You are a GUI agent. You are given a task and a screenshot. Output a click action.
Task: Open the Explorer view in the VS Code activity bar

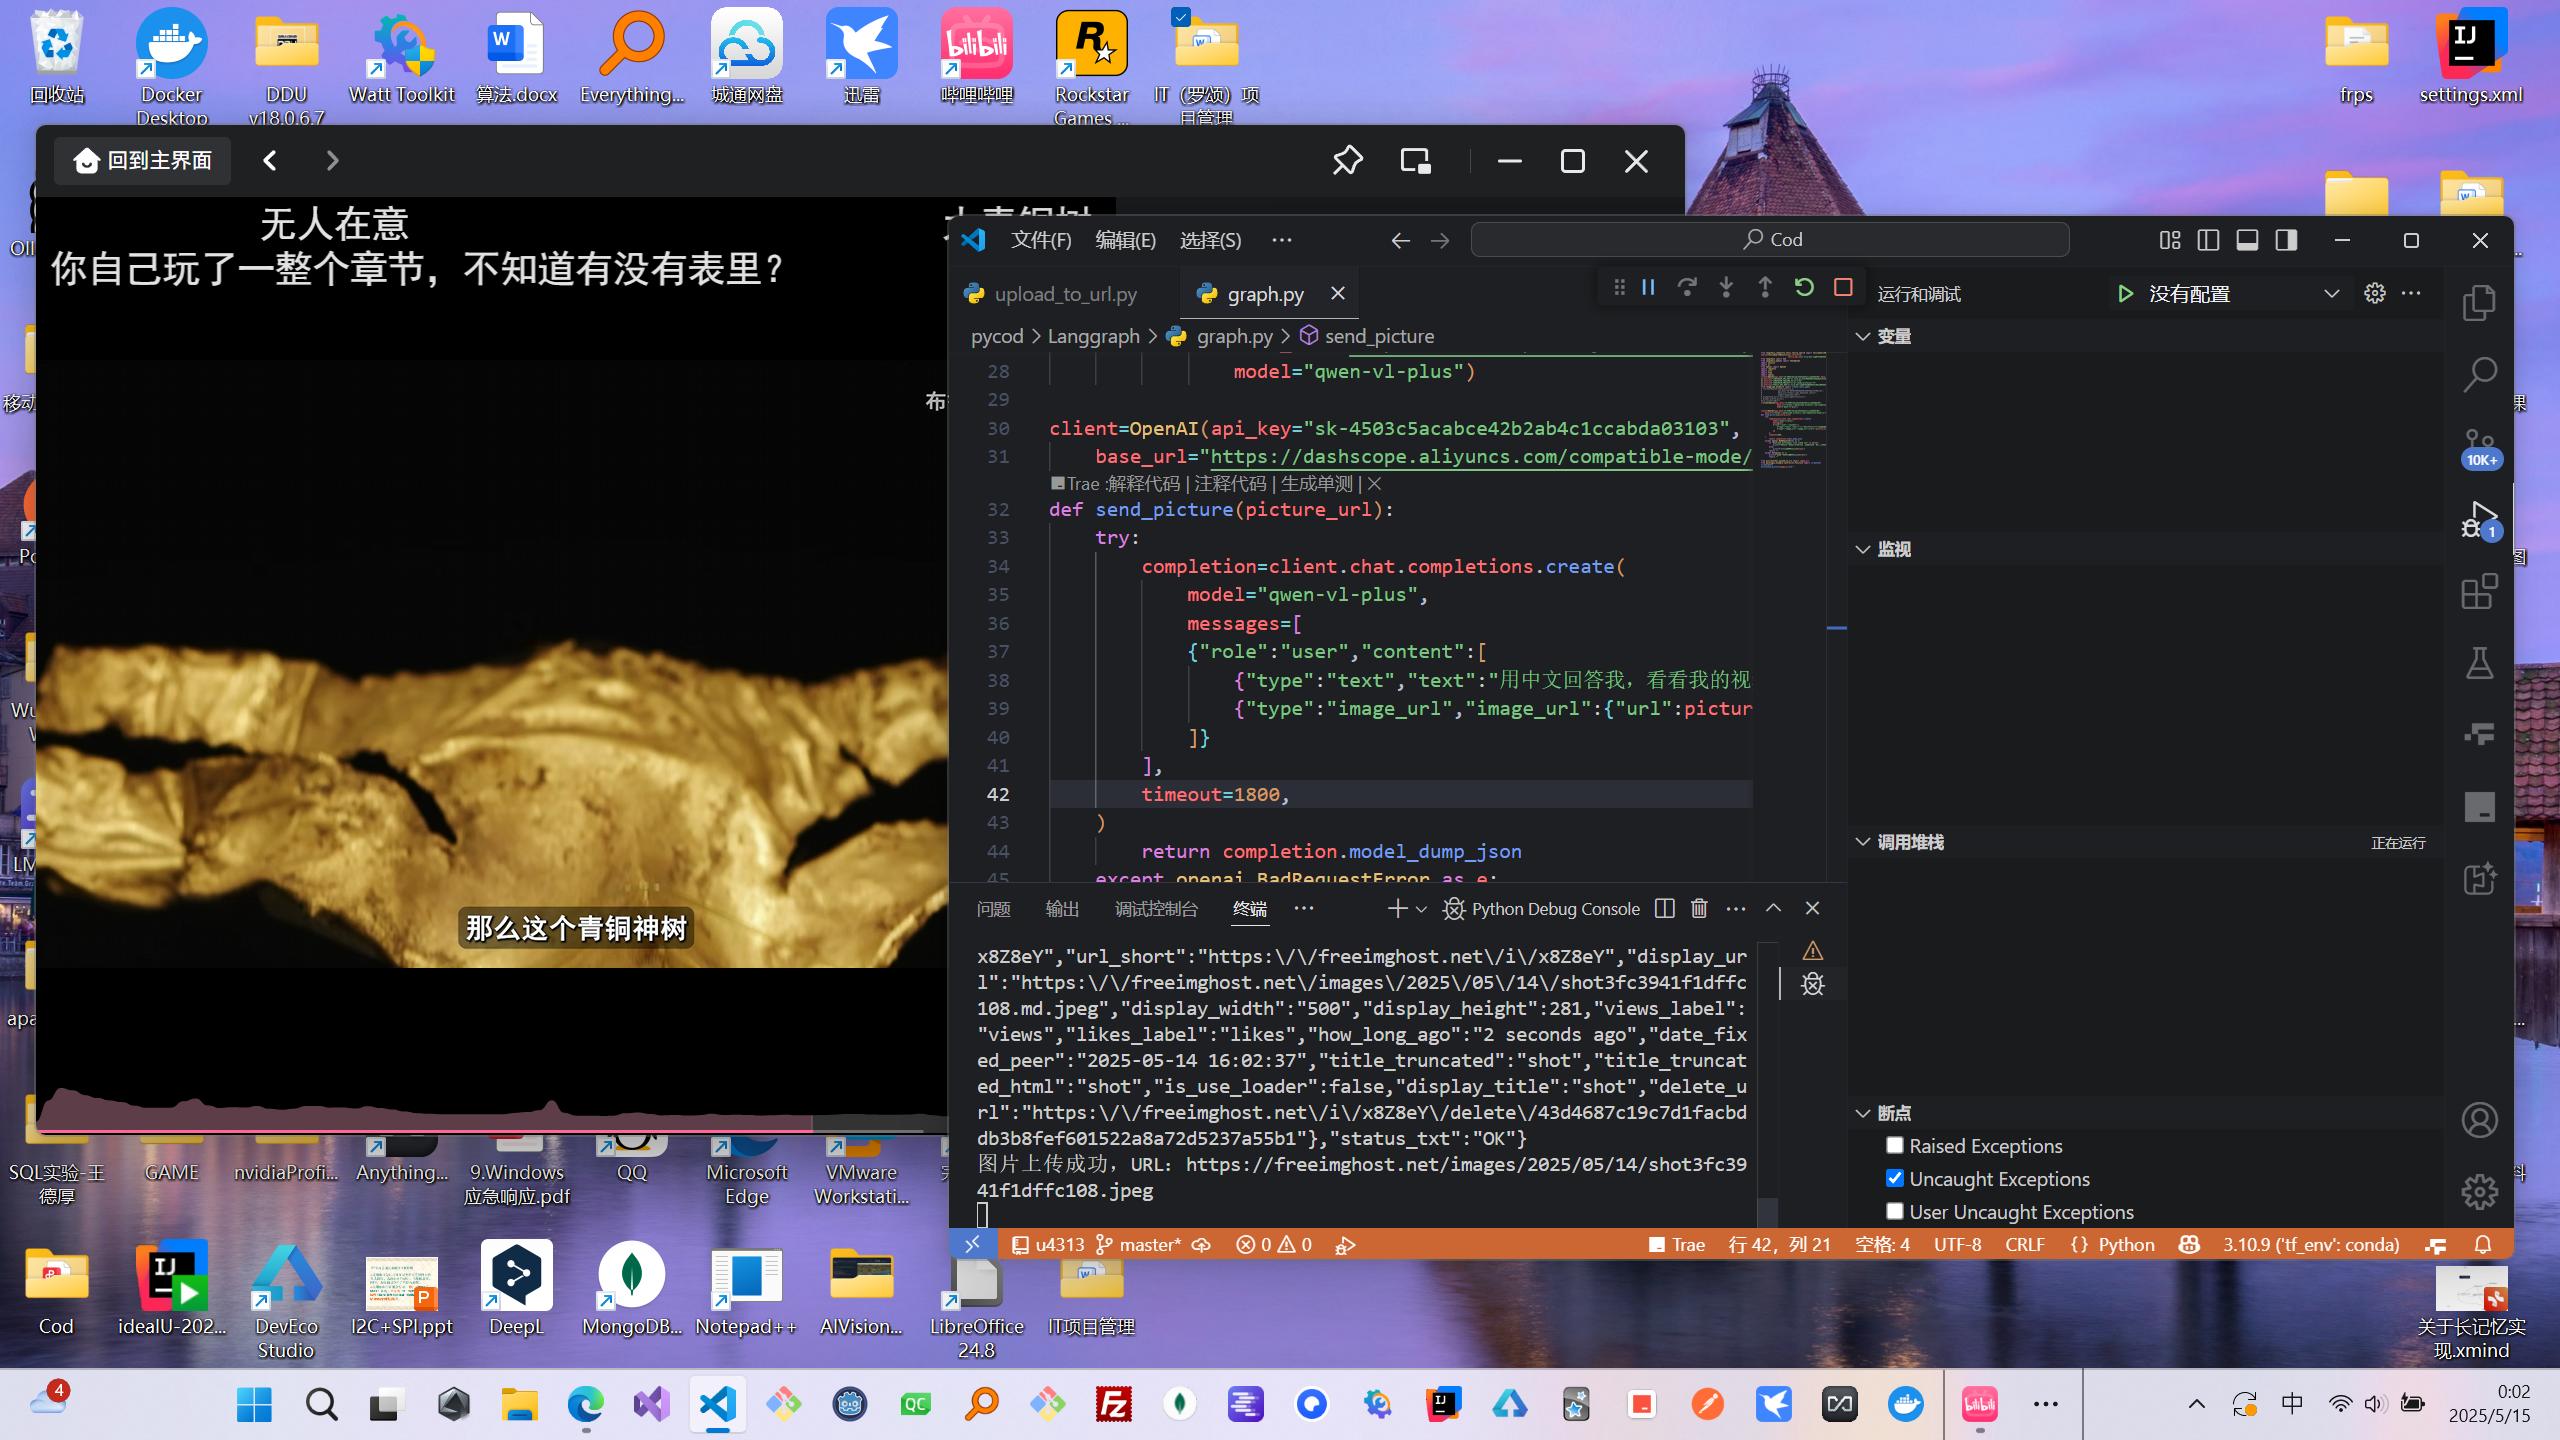click(2479, 303)
